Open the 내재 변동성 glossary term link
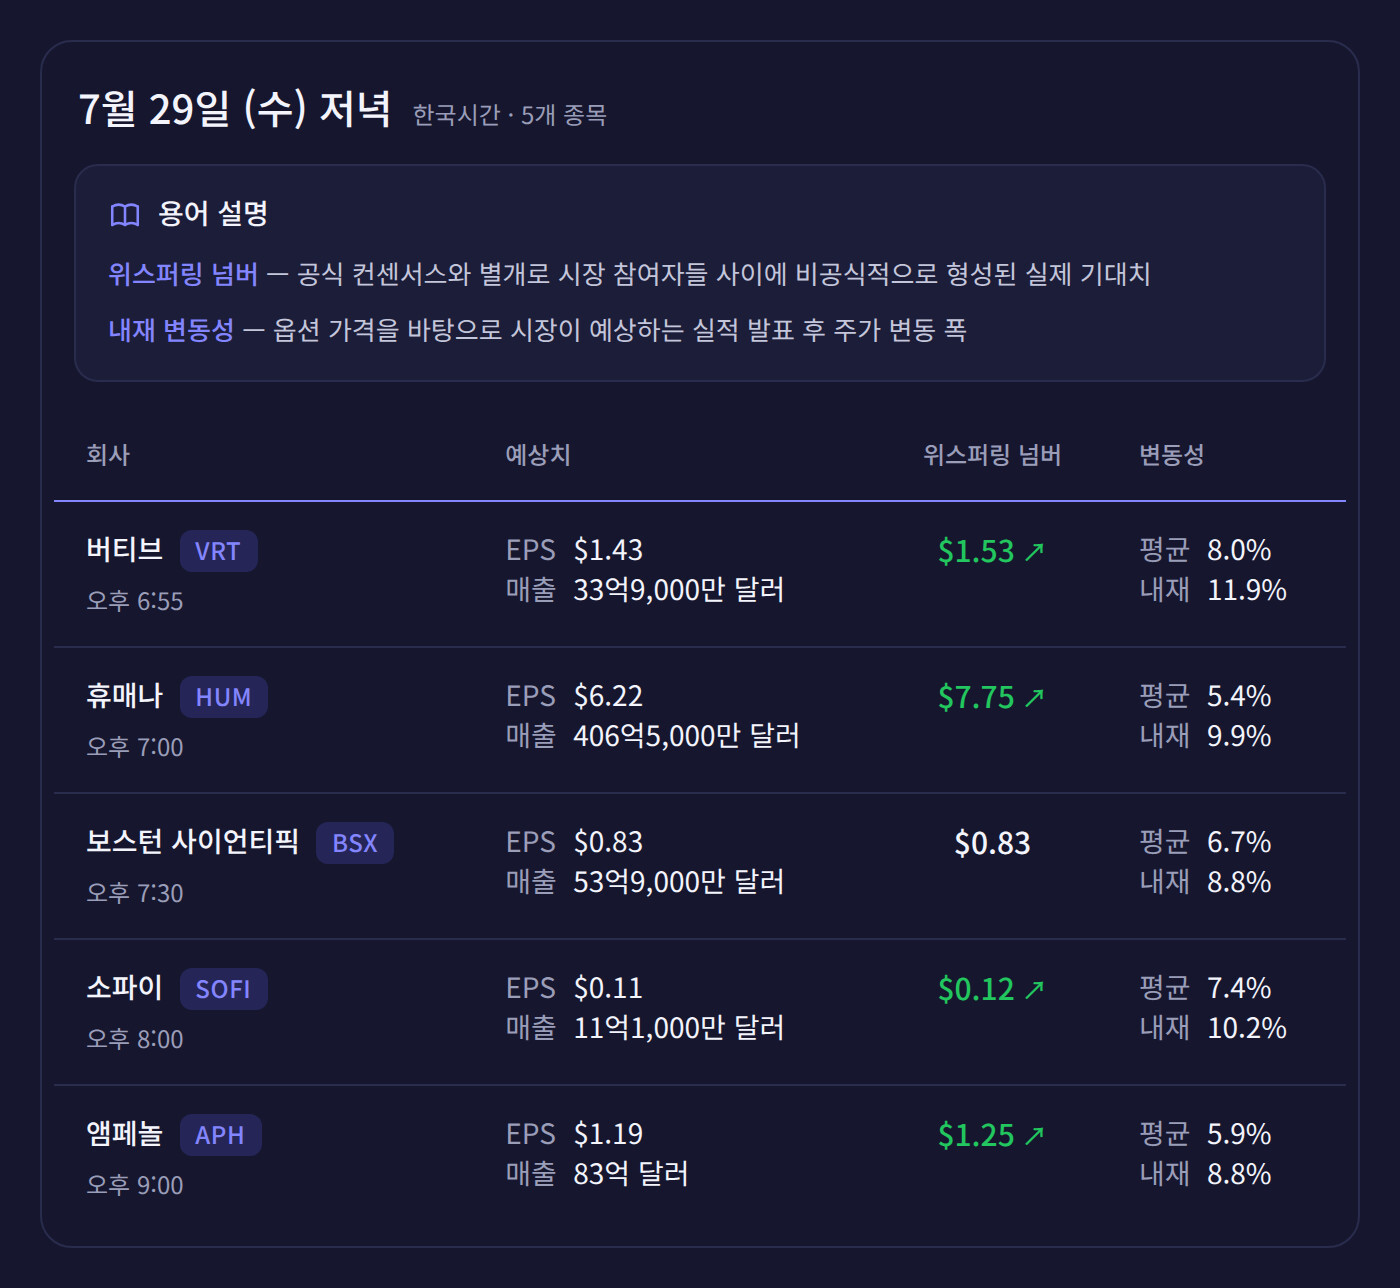Viewport: 1400px width, 1288px height. [171, 330]
